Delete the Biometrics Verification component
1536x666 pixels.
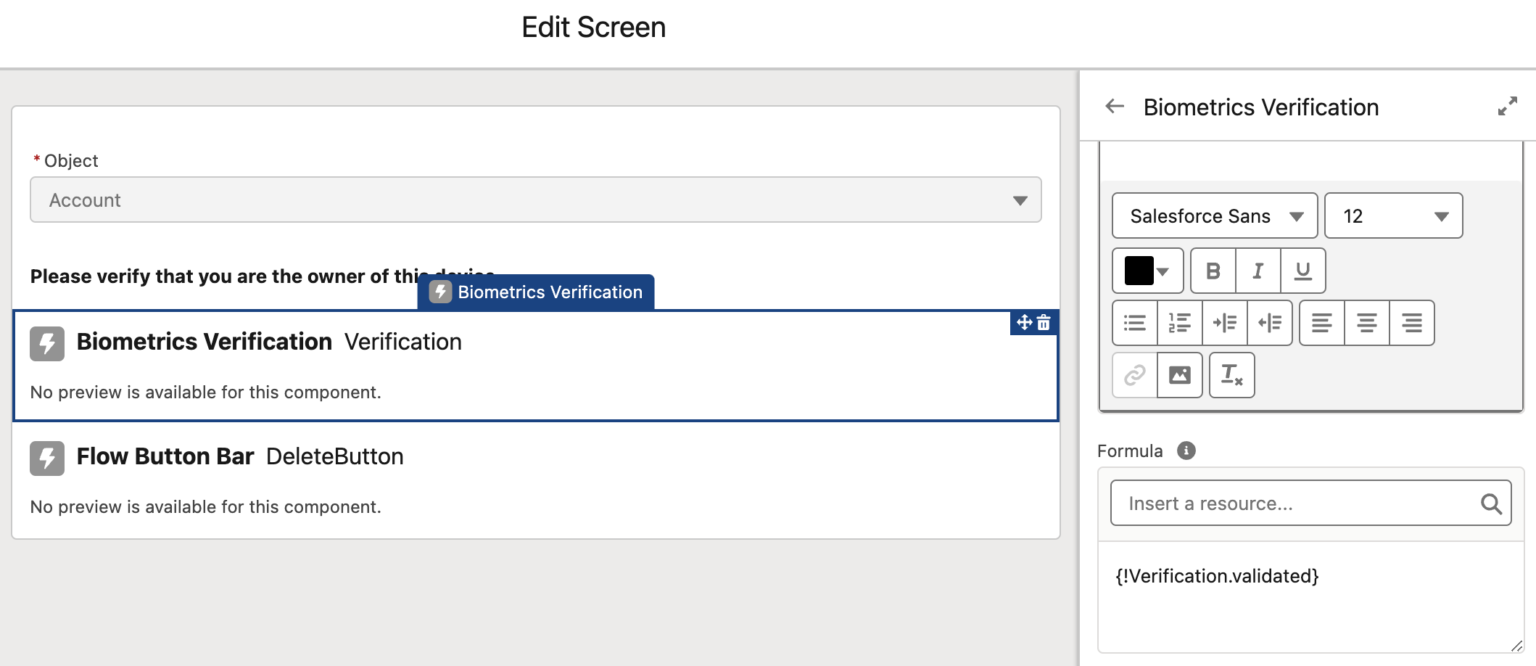tap(1043, 322)
